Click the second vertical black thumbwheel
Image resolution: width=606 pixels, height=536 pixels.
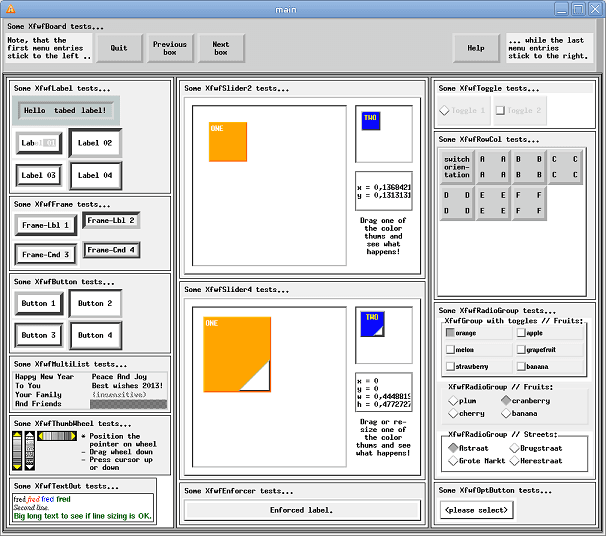click(x=30, y=451)
